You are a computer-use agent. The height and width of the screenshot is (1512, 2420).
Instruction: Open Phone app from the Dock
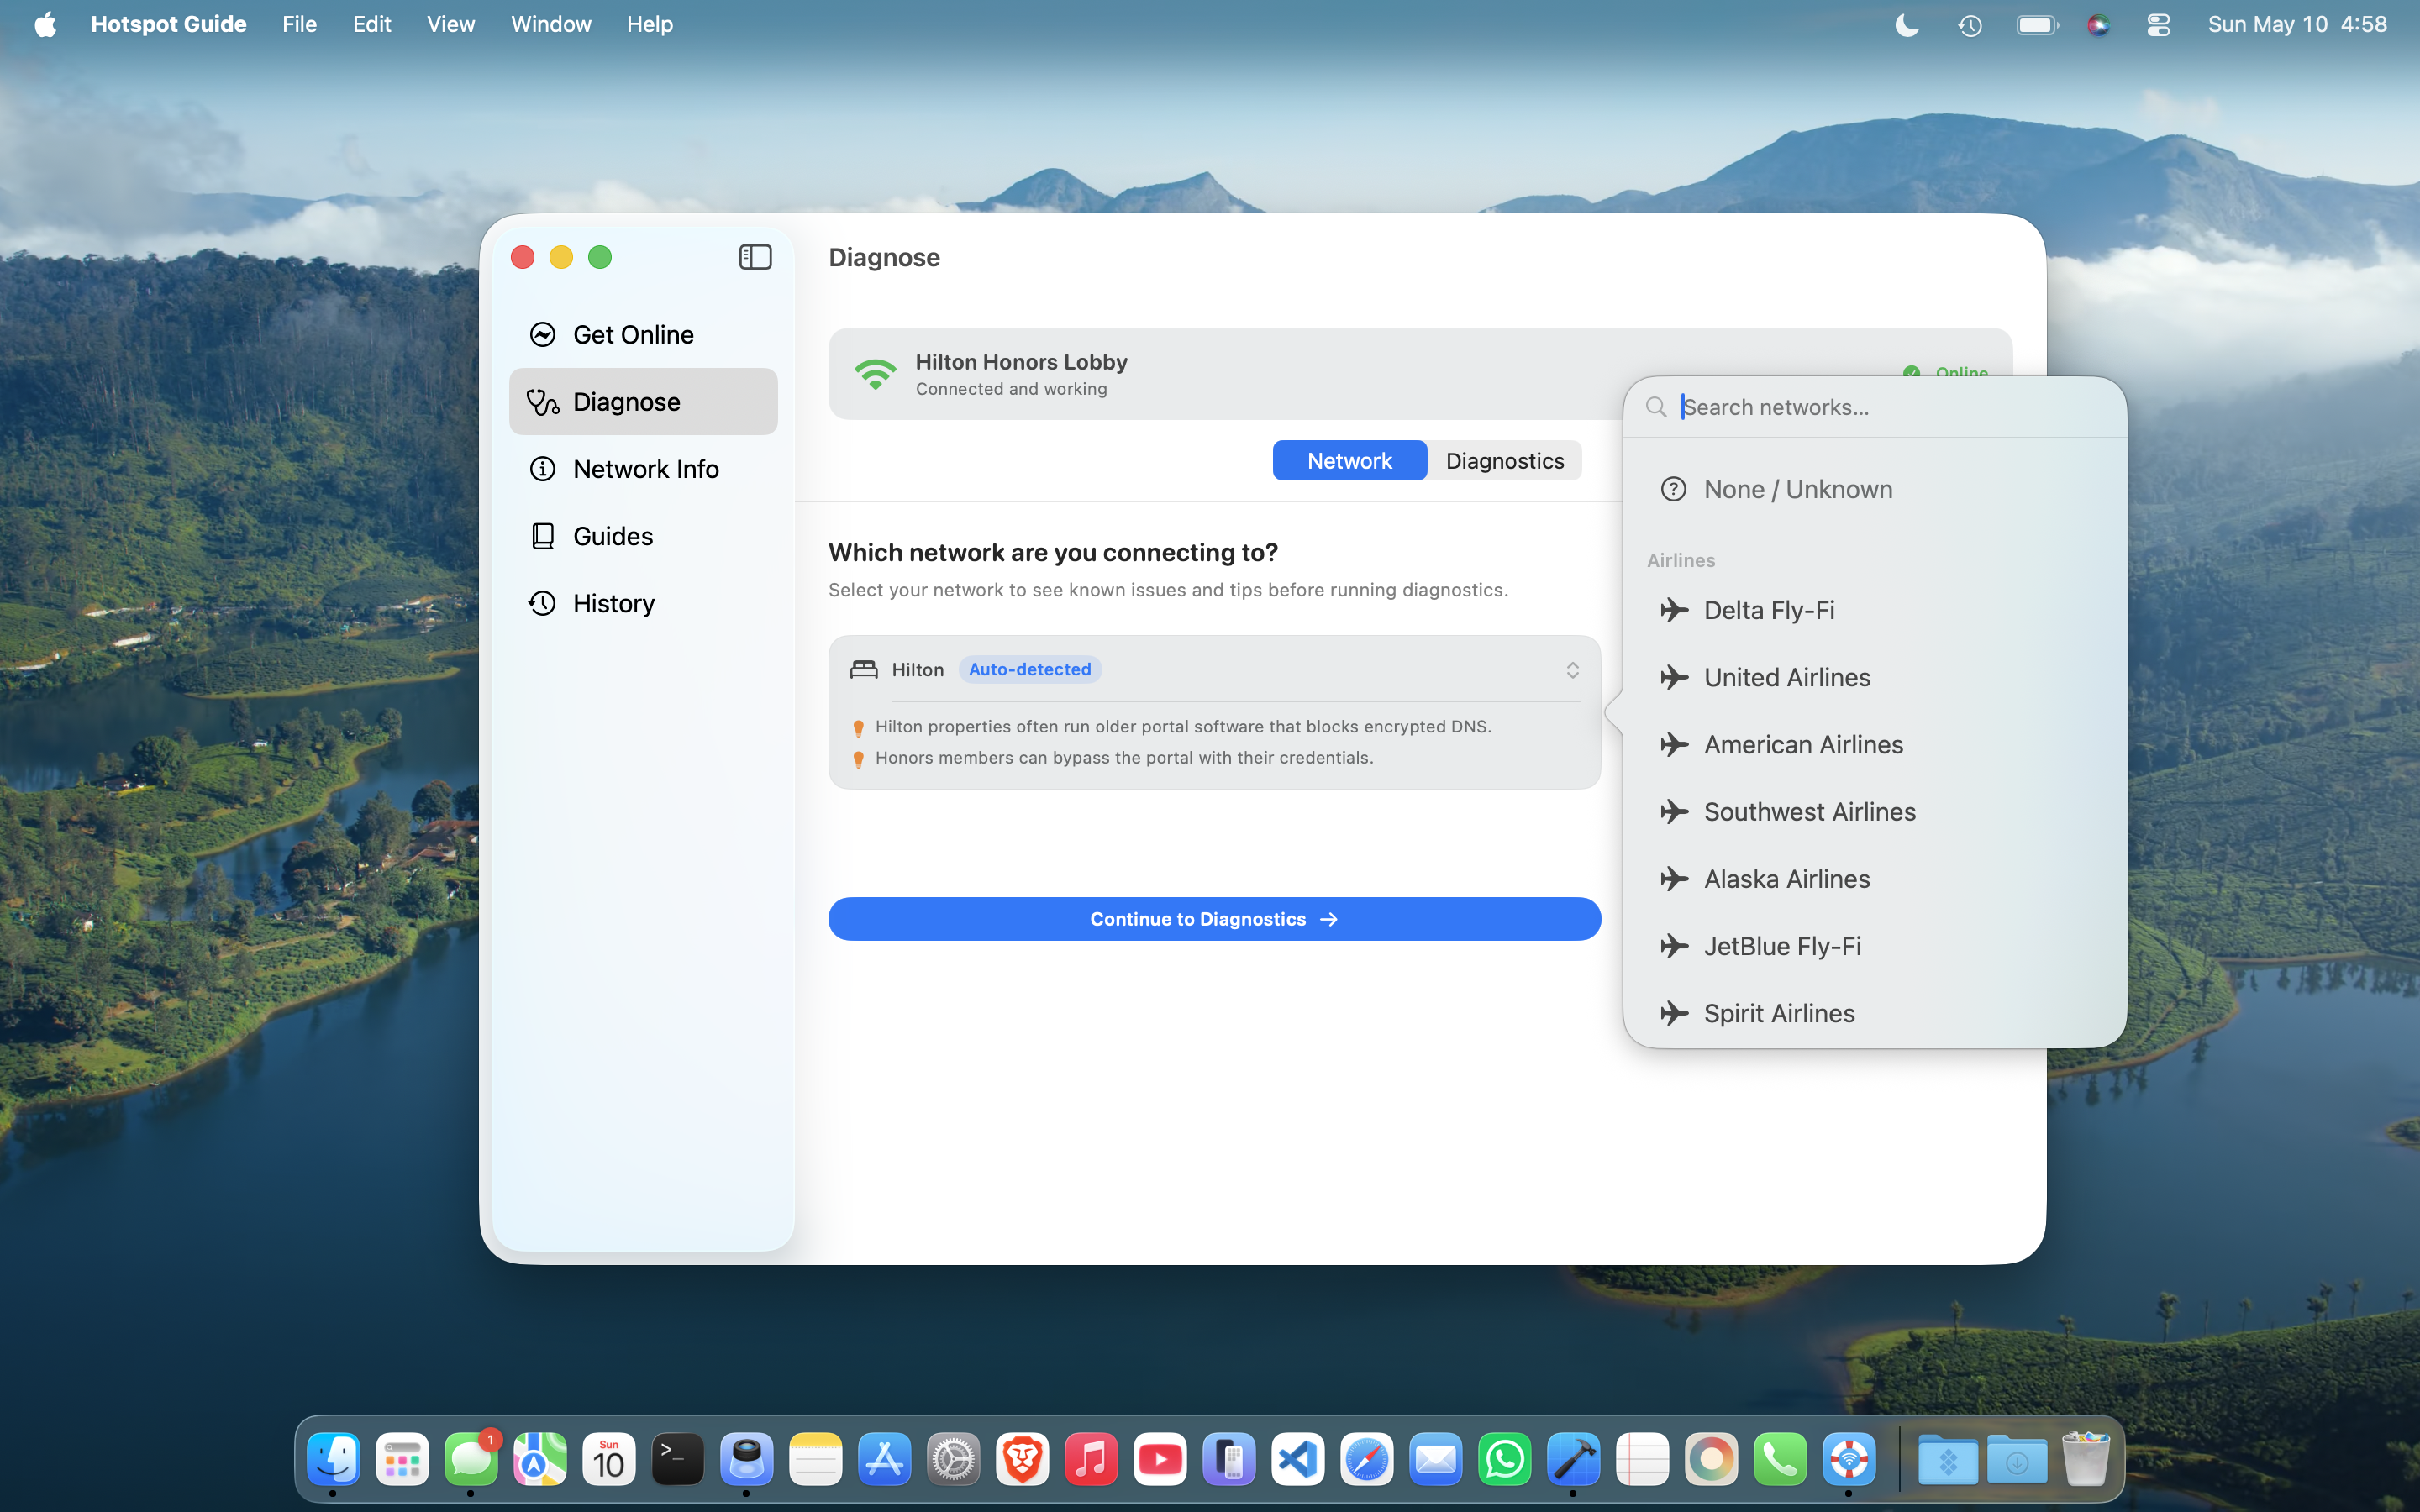[1781, 1460]
